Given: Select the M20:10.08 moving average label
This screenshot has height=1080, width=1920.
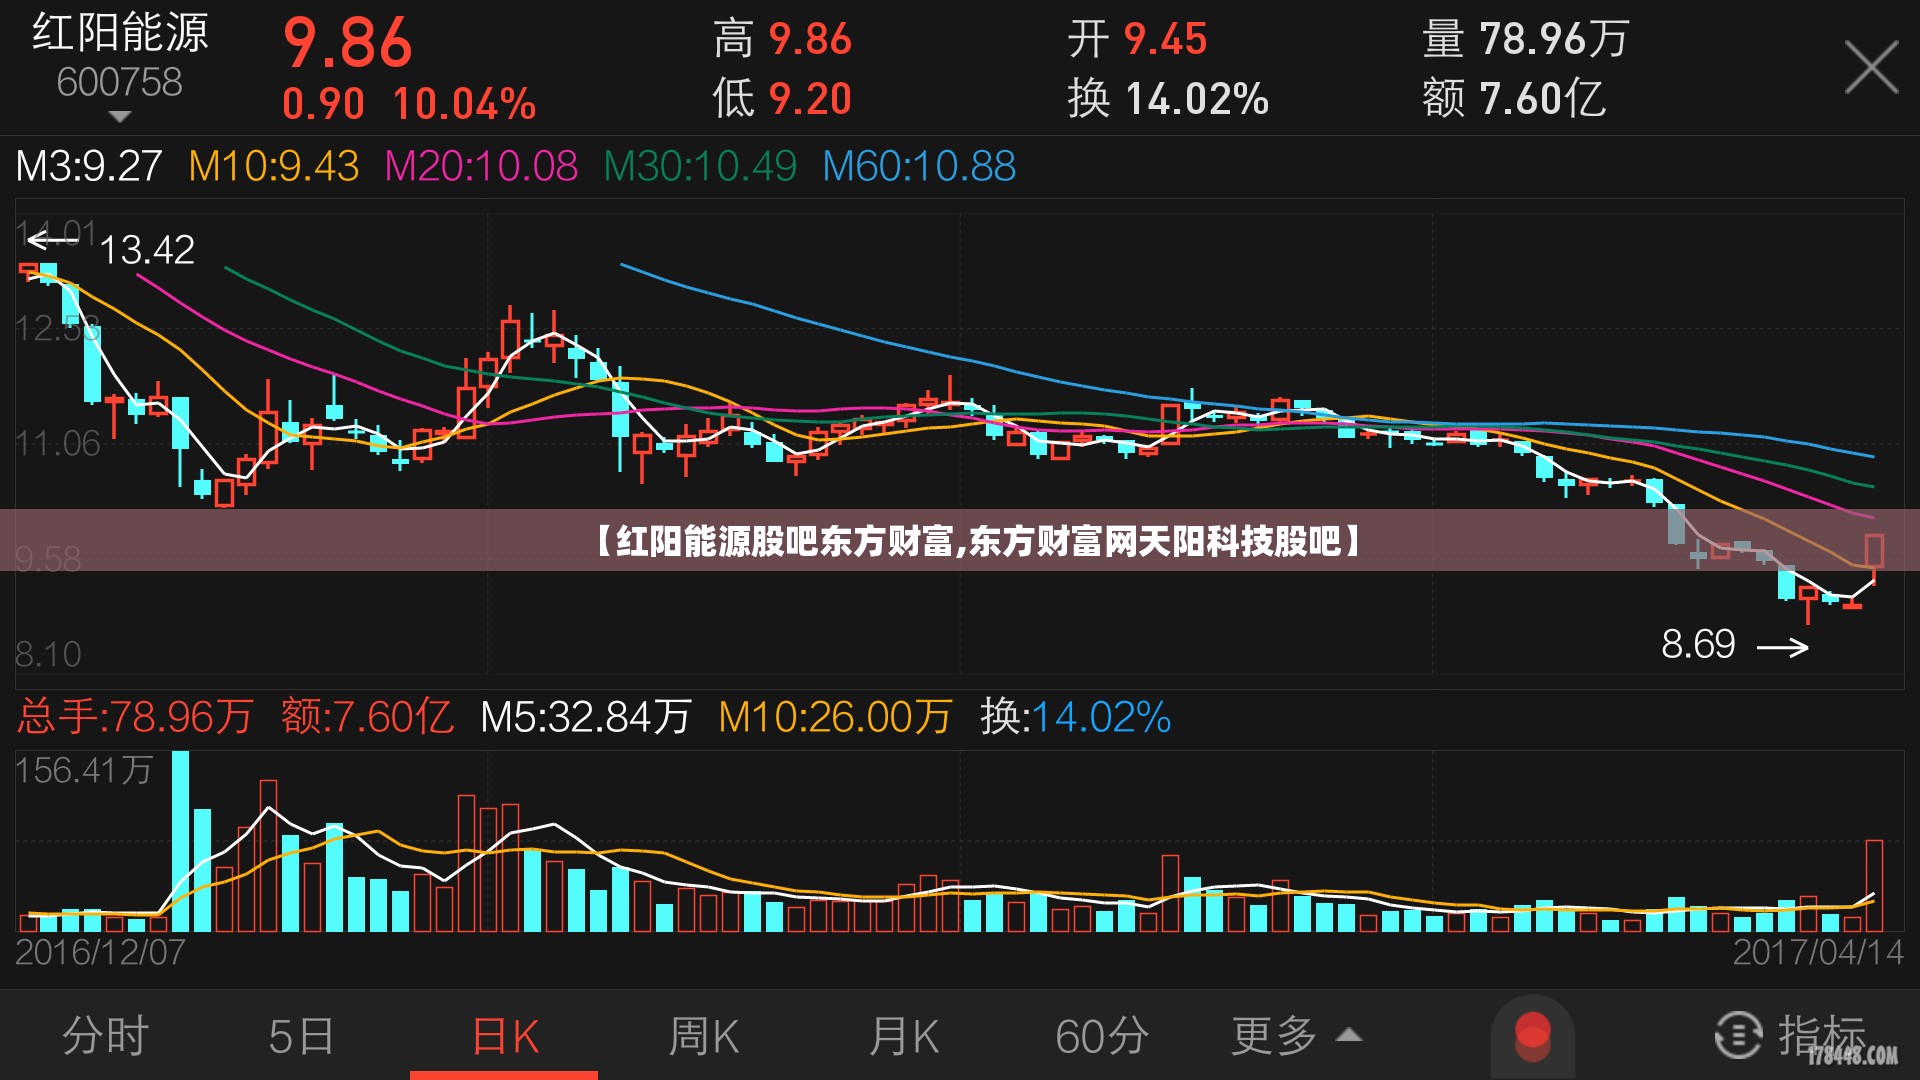Looking at the screenshot, I should (x=481, y=166).
